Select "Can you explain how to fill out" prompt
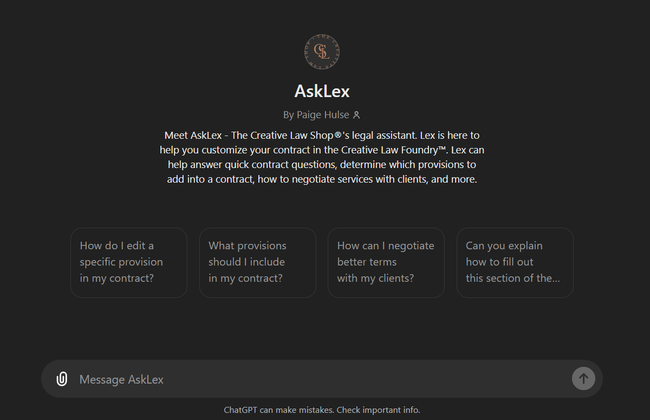 pos(514,262)
